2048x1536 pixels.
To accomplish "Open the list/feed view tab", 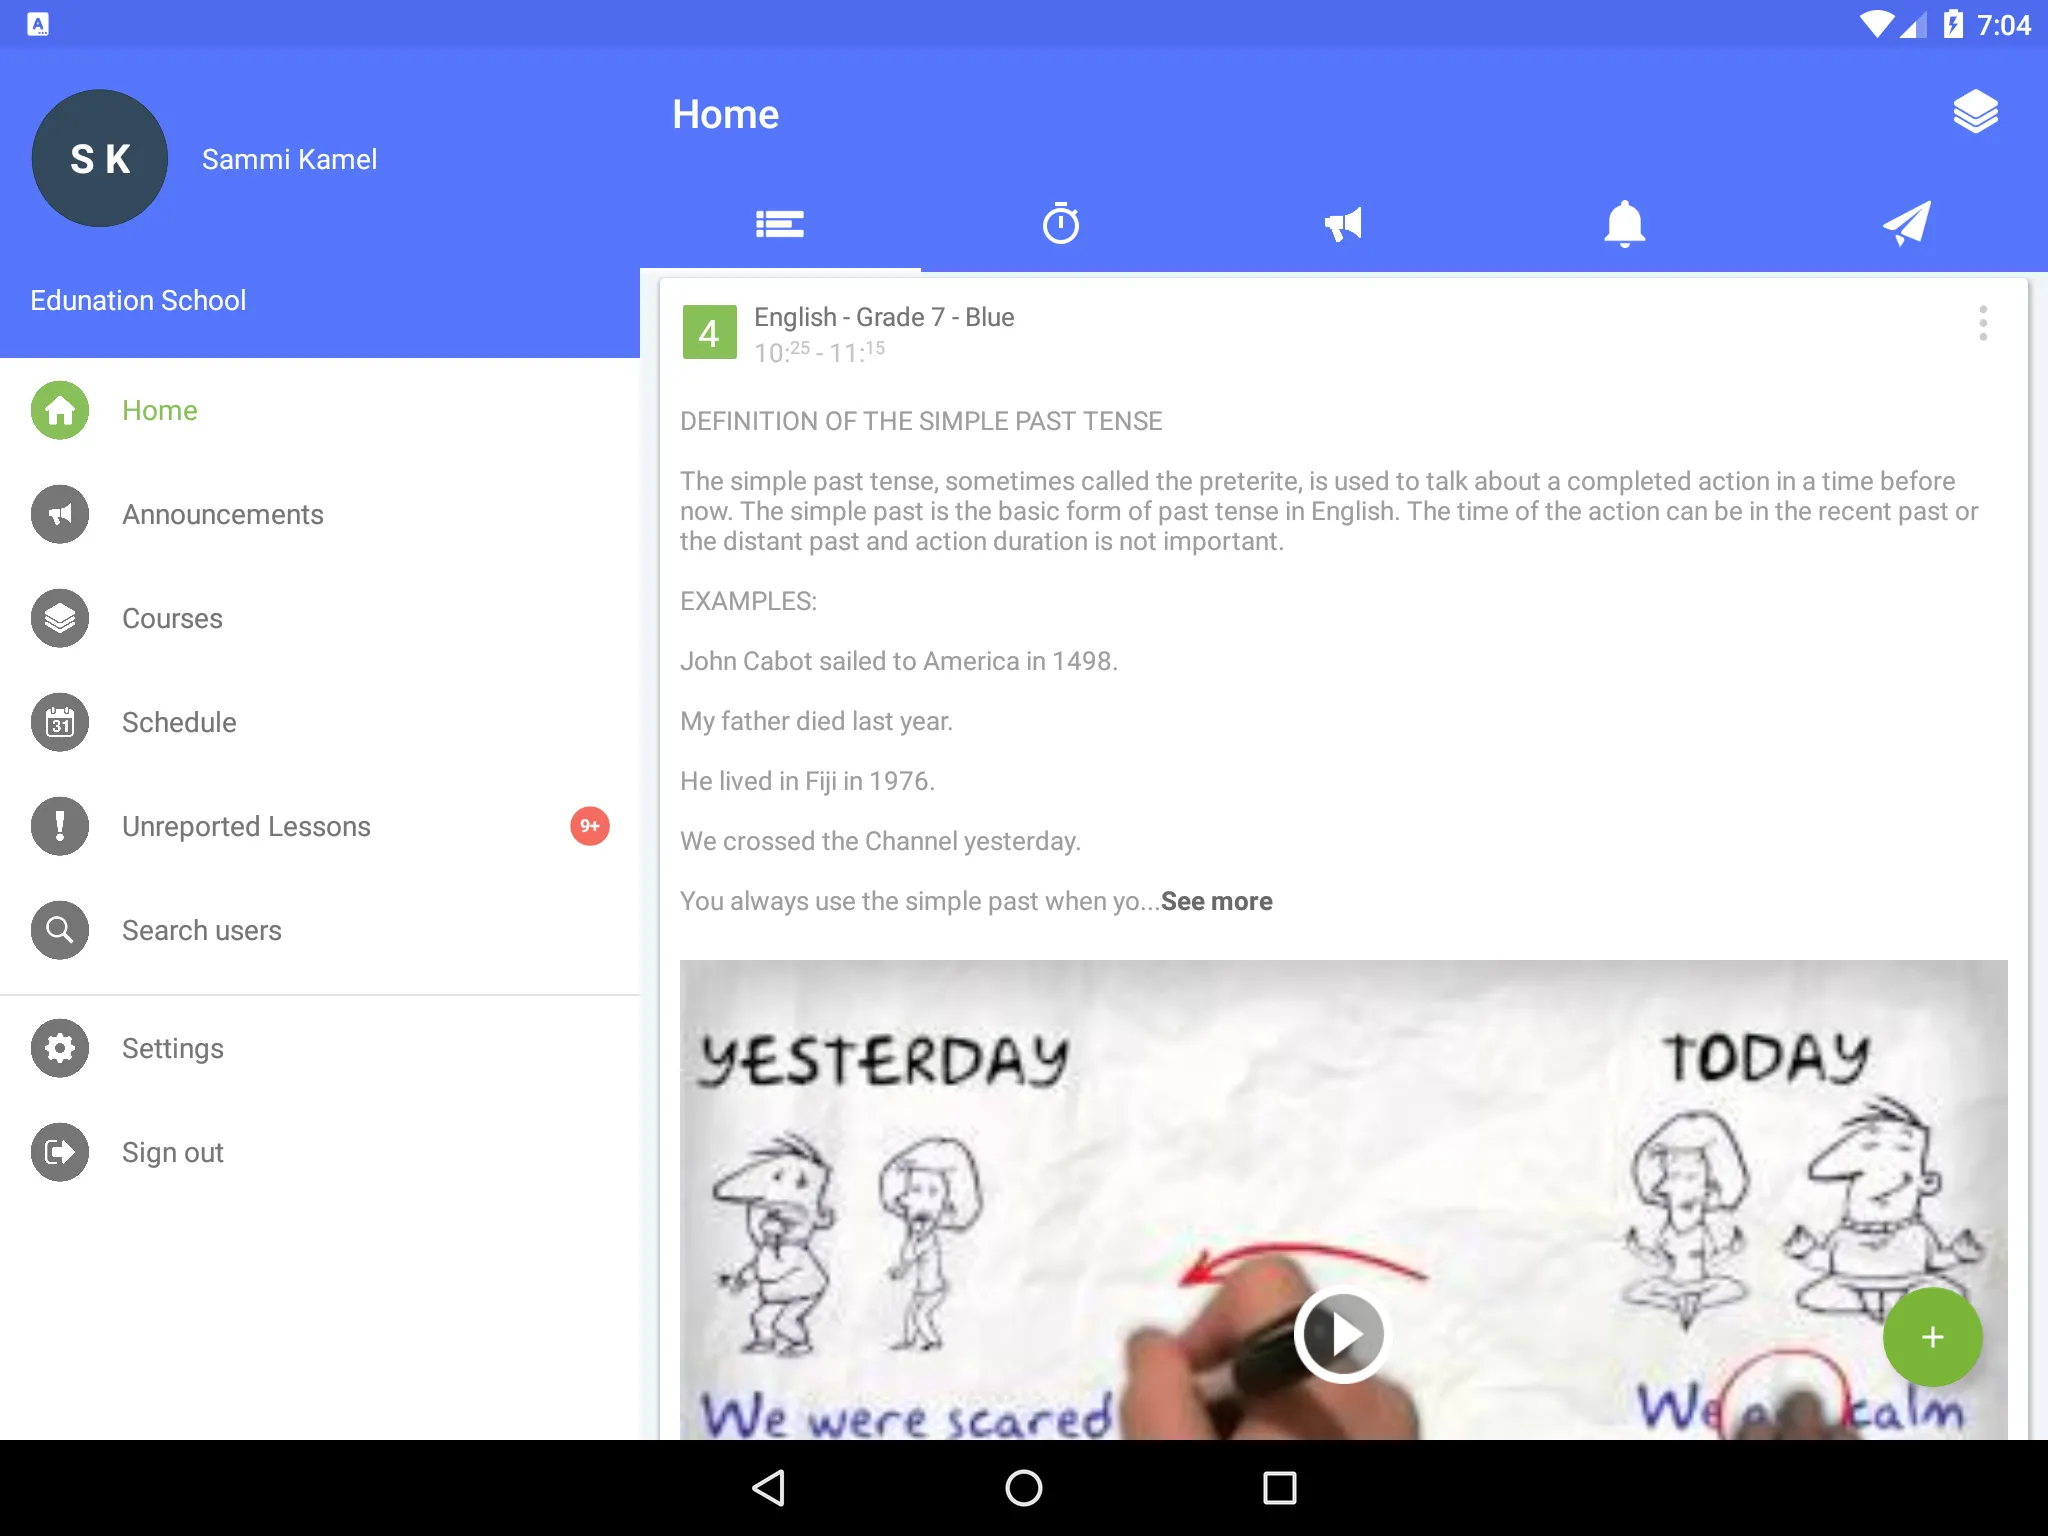I will coord(779,223).
